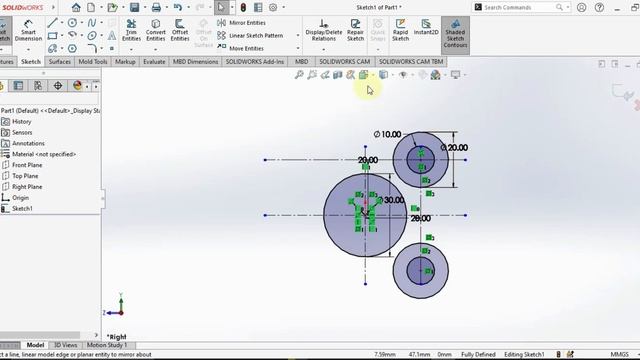The height and width of the screenshot is (360, 640).
Task: Click Instant2D tool
Action: 426,28
